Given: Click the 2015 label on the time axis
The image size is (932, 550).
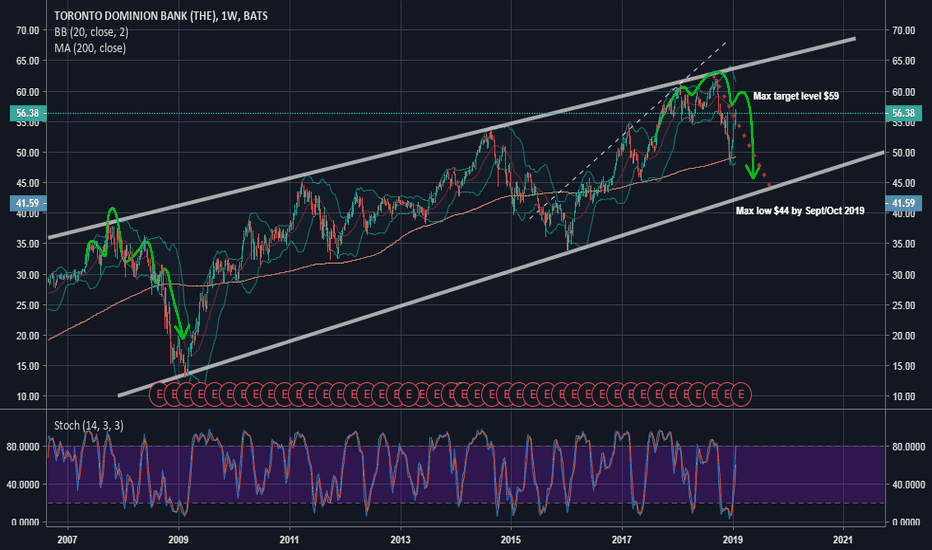Looking at the screenshot, I should click(x=511, y=539).
